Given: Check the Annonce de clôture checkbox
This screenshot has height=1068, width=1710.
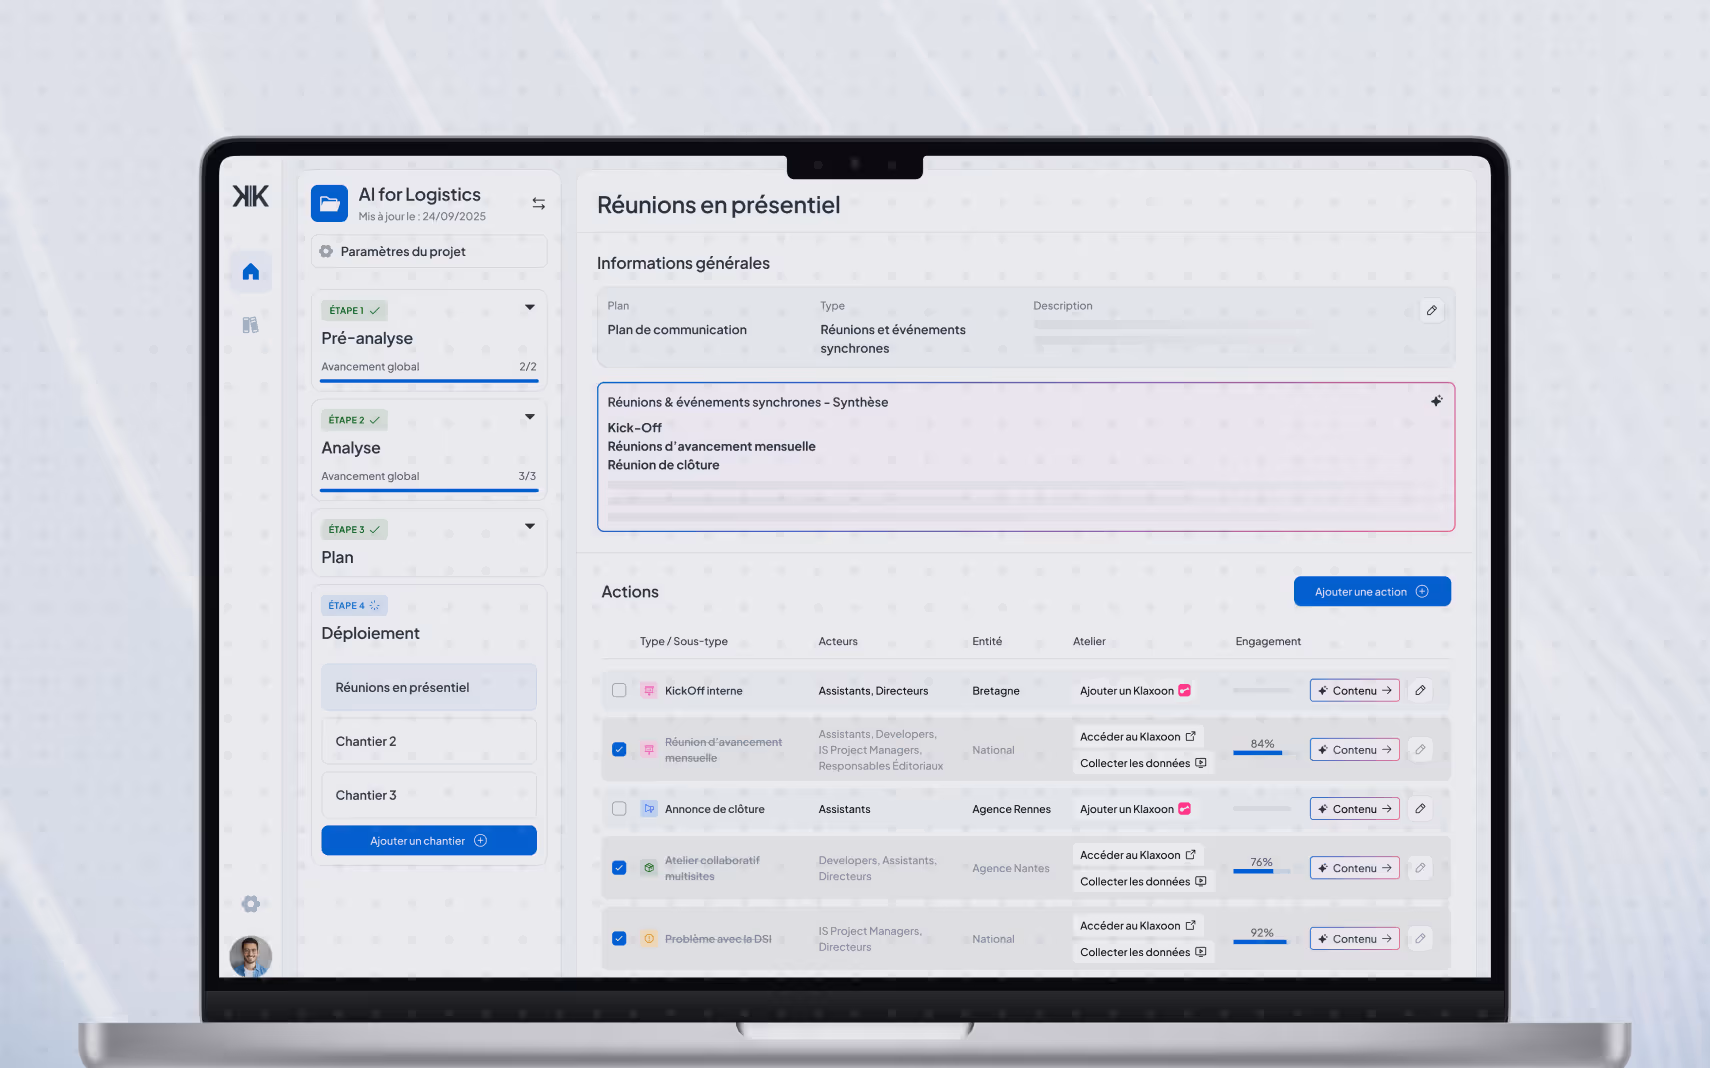Looking at the screenshot, I should tap(619, 809).
